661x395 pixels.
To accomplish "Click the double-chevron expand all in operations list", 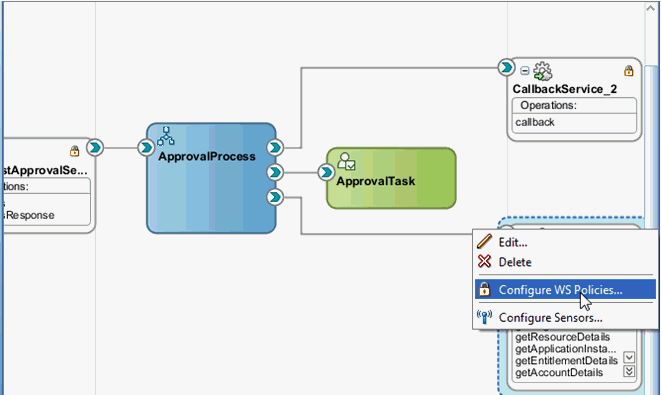I will 629,371.
